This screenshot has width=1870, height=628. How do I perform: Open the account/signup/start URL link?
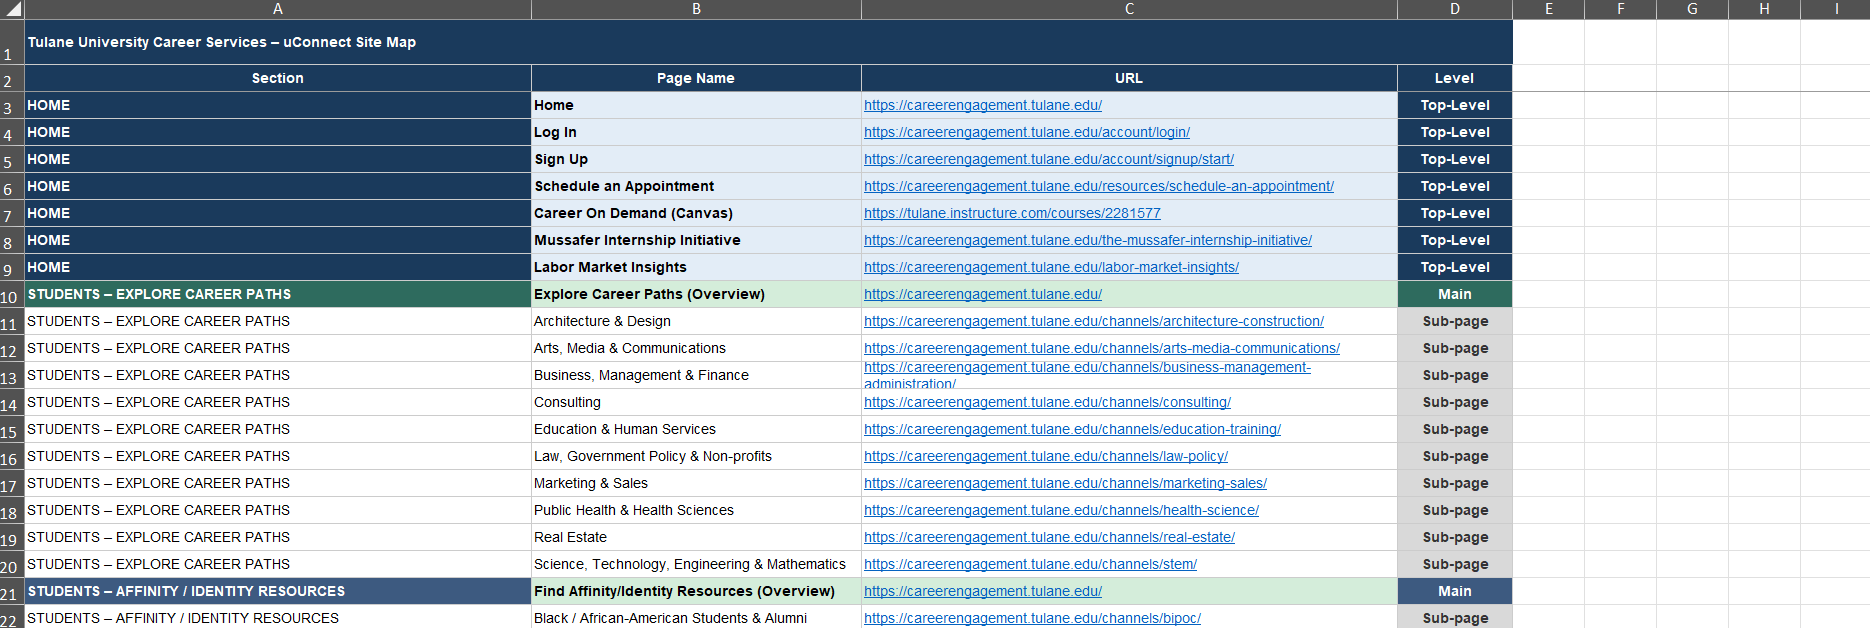click(x=1049, y=159)
